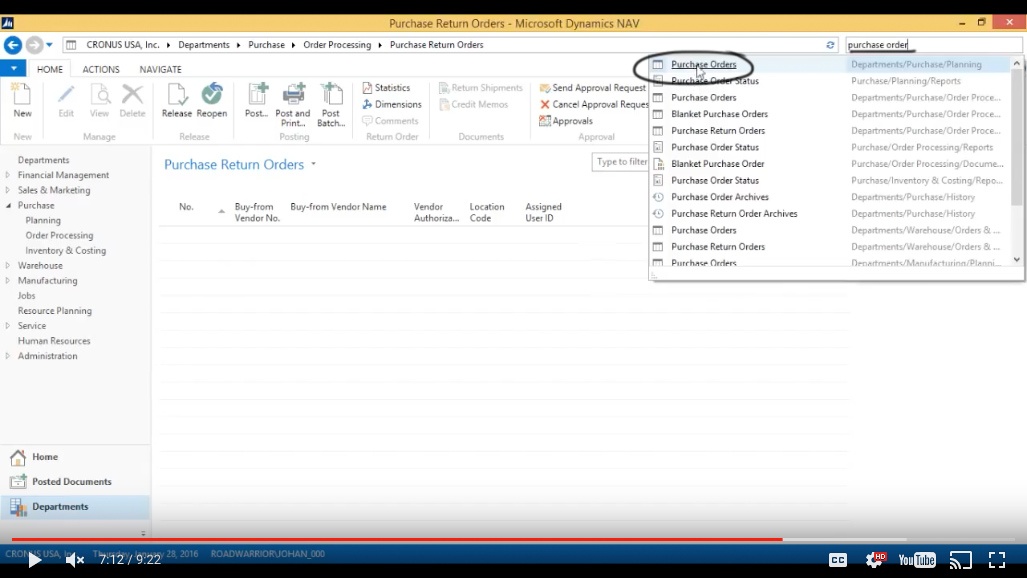
Task: Click the Type to filter field
Action: [x=620, y=162]
